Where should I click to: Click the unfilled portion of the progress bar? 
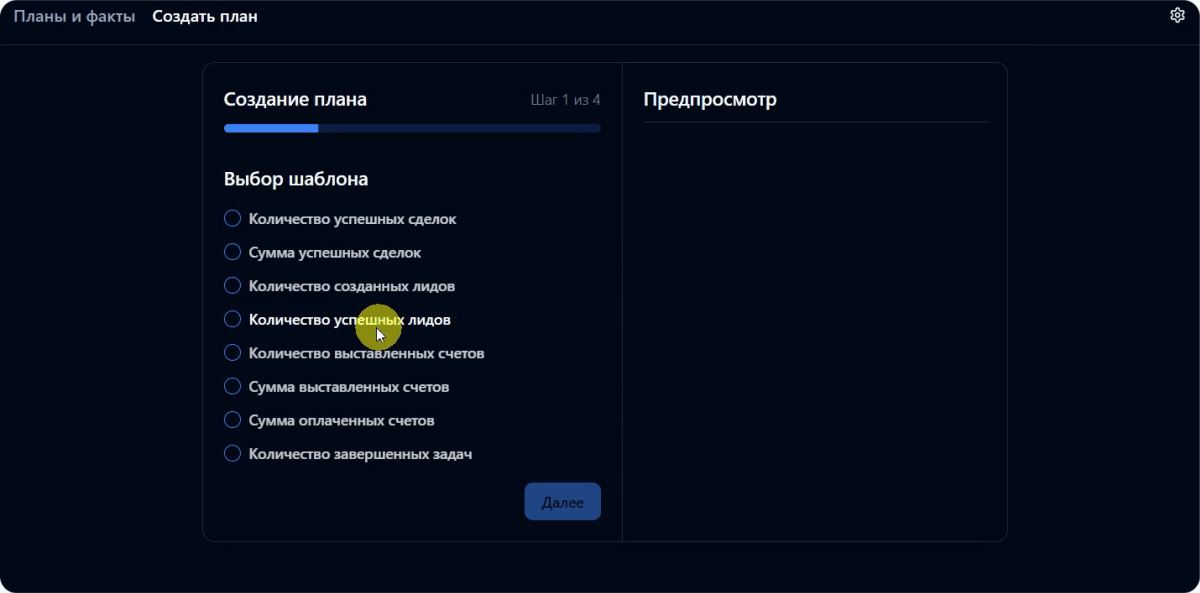click(460, 128)
